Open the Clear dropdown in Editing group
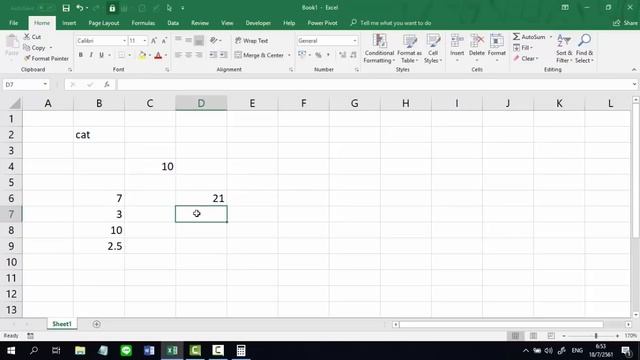640x360 pixels. pos(526,58)
